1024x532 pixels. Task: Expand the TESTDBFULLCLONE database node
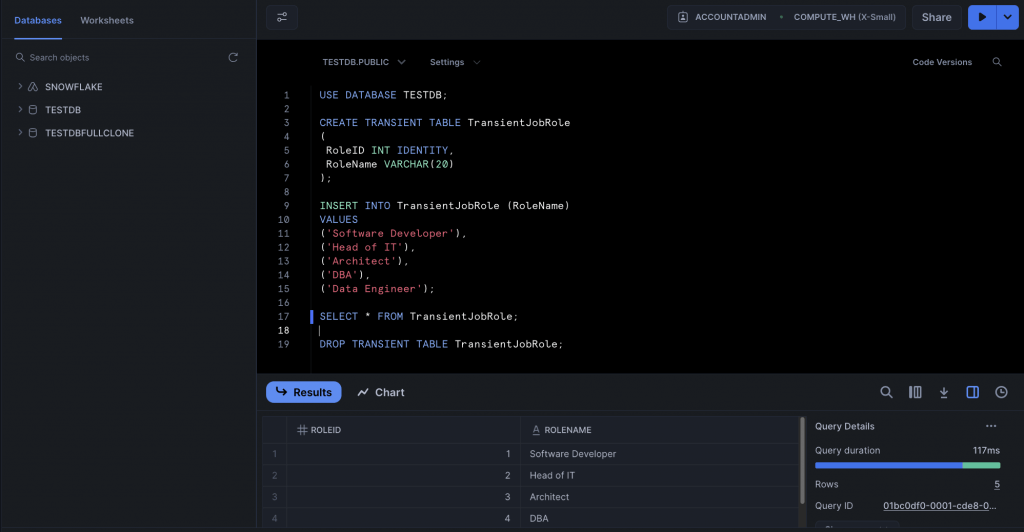(20, 133)
